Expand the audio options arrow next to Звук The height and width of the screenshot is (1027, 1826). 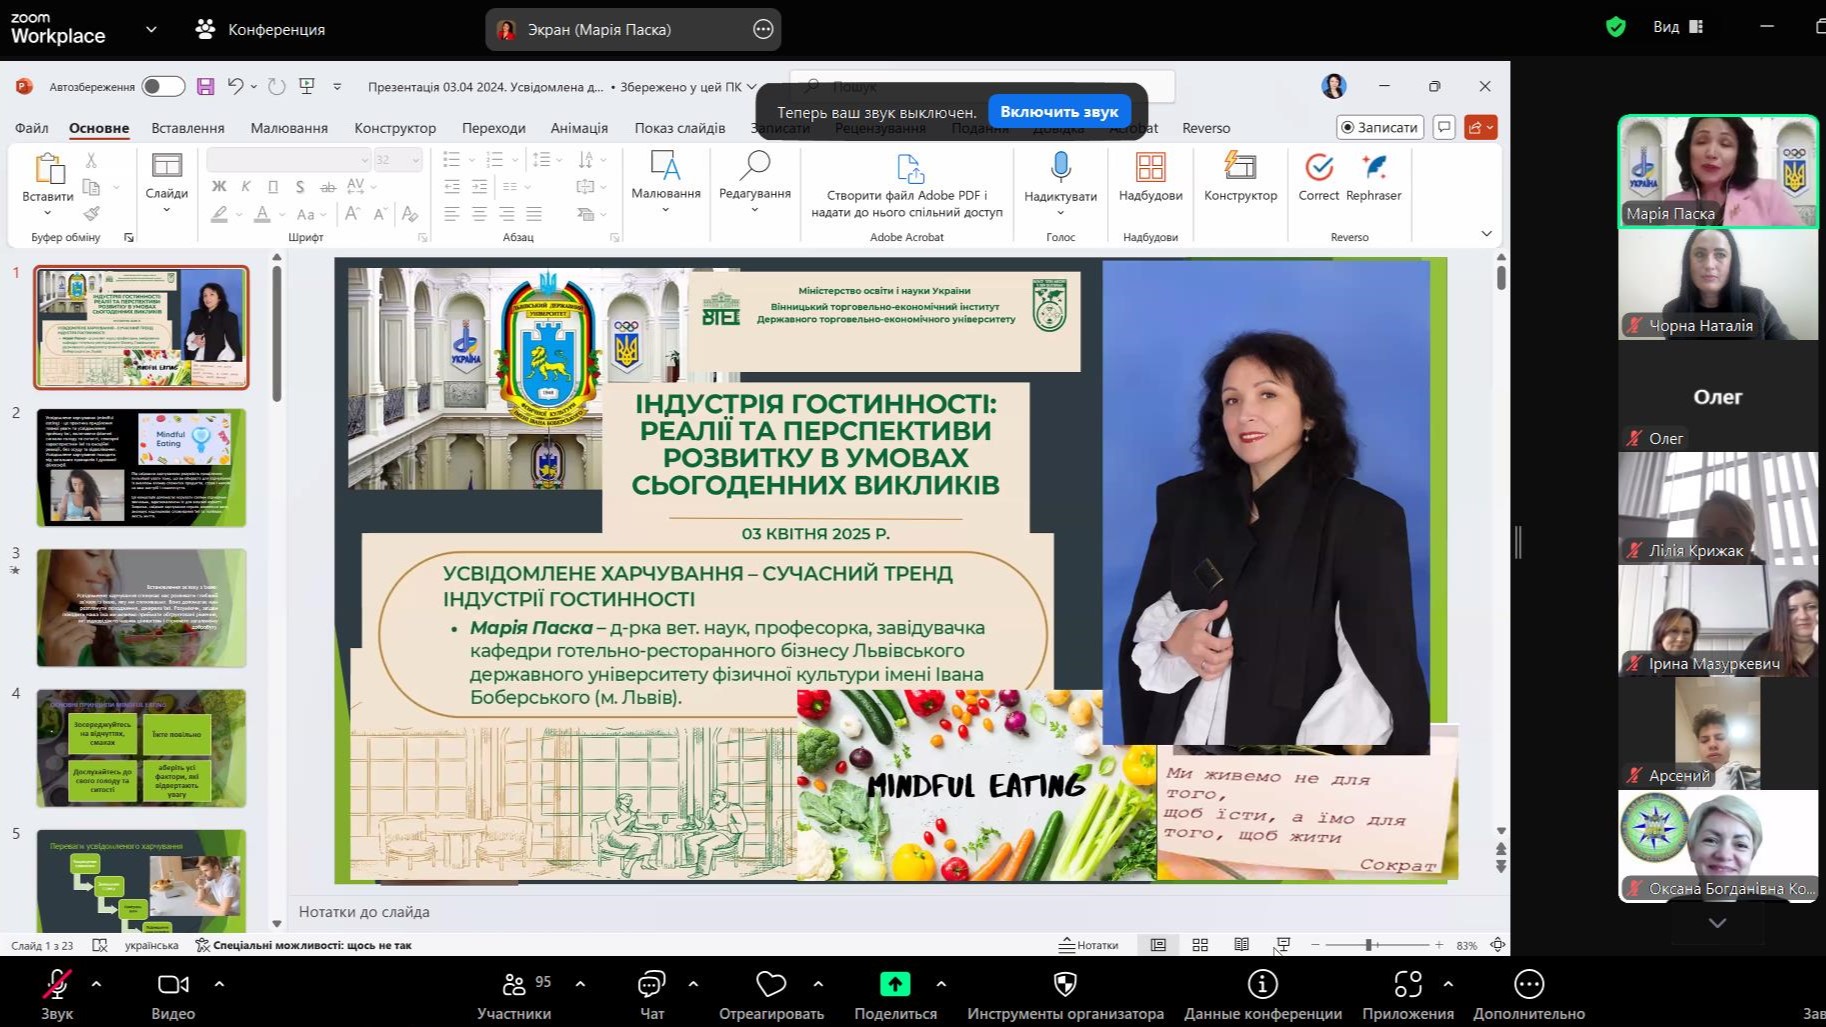(x=96, y=984)
